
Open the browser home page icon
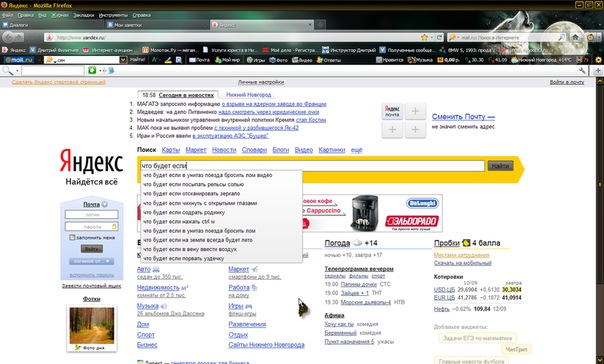(575, 37)
